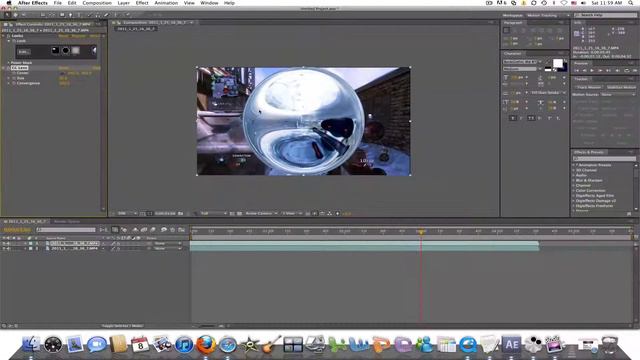Select the Pen tool in toolbar
Viewport: 640px width, 360px height.
pos(70,15)
